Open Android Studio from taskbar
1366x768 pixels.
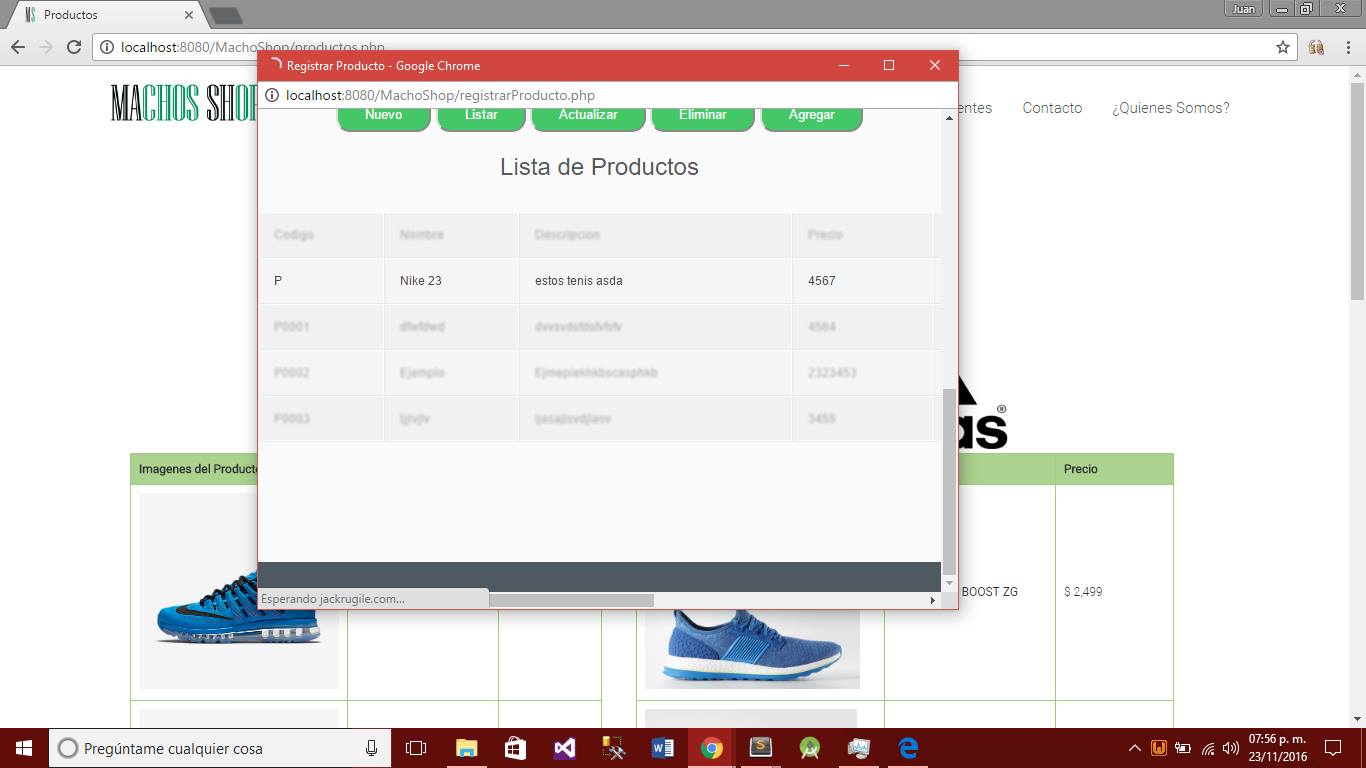810,748
